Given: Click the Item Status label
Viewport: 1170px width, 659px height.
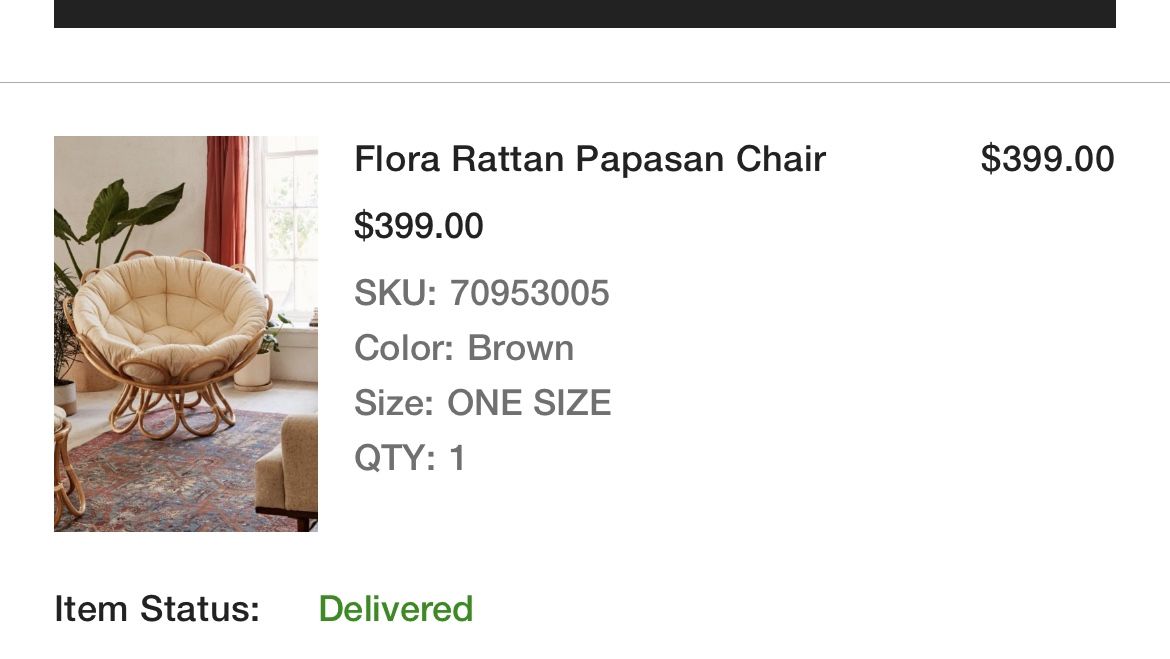Looking at the screenshot, I should point(157,609).
